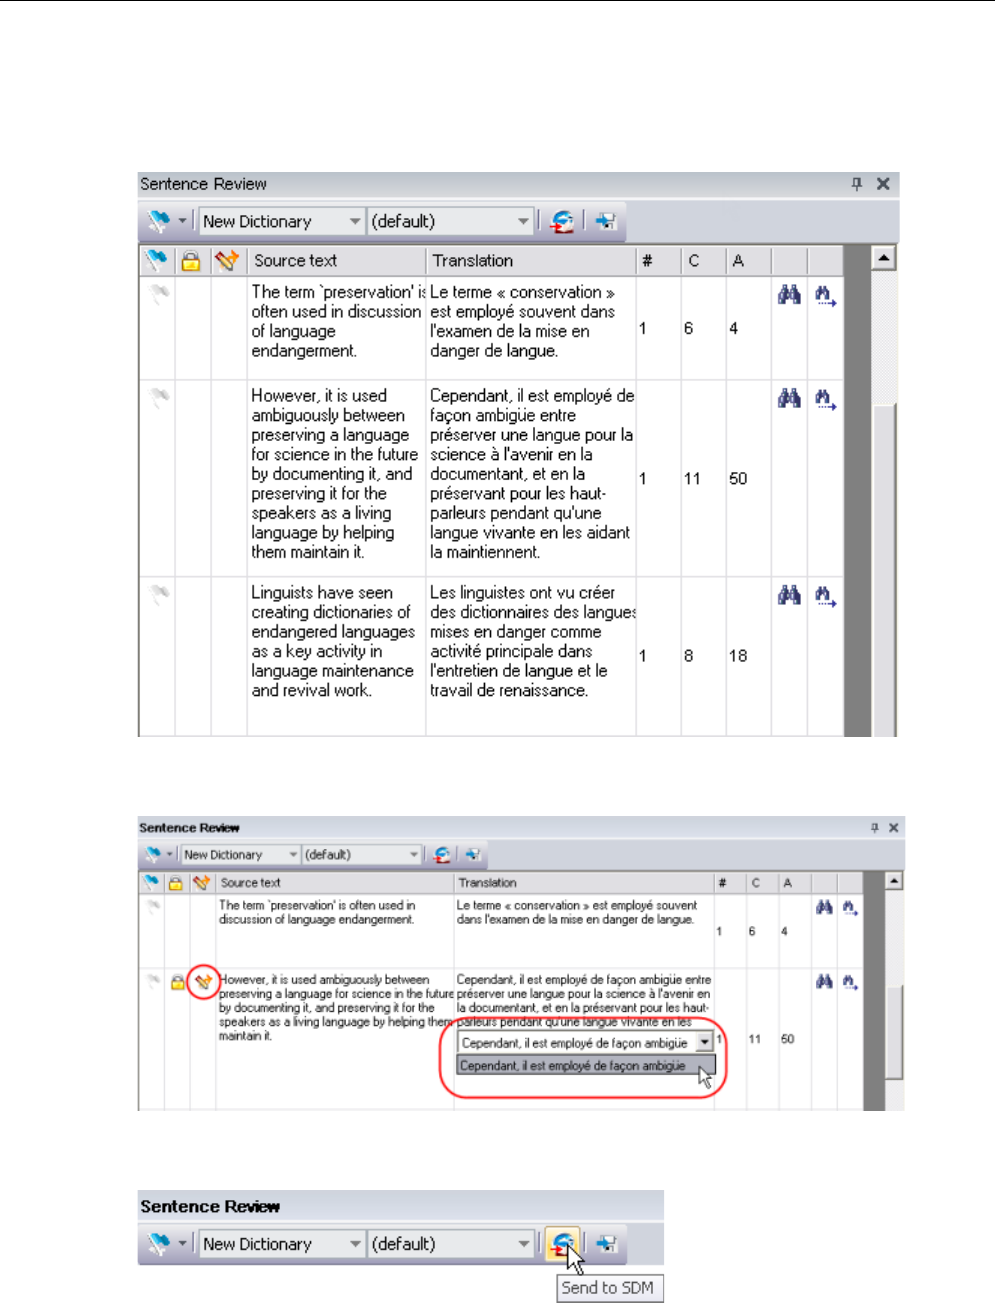Click 'Source text' column header in first panel

coord(338,261)
